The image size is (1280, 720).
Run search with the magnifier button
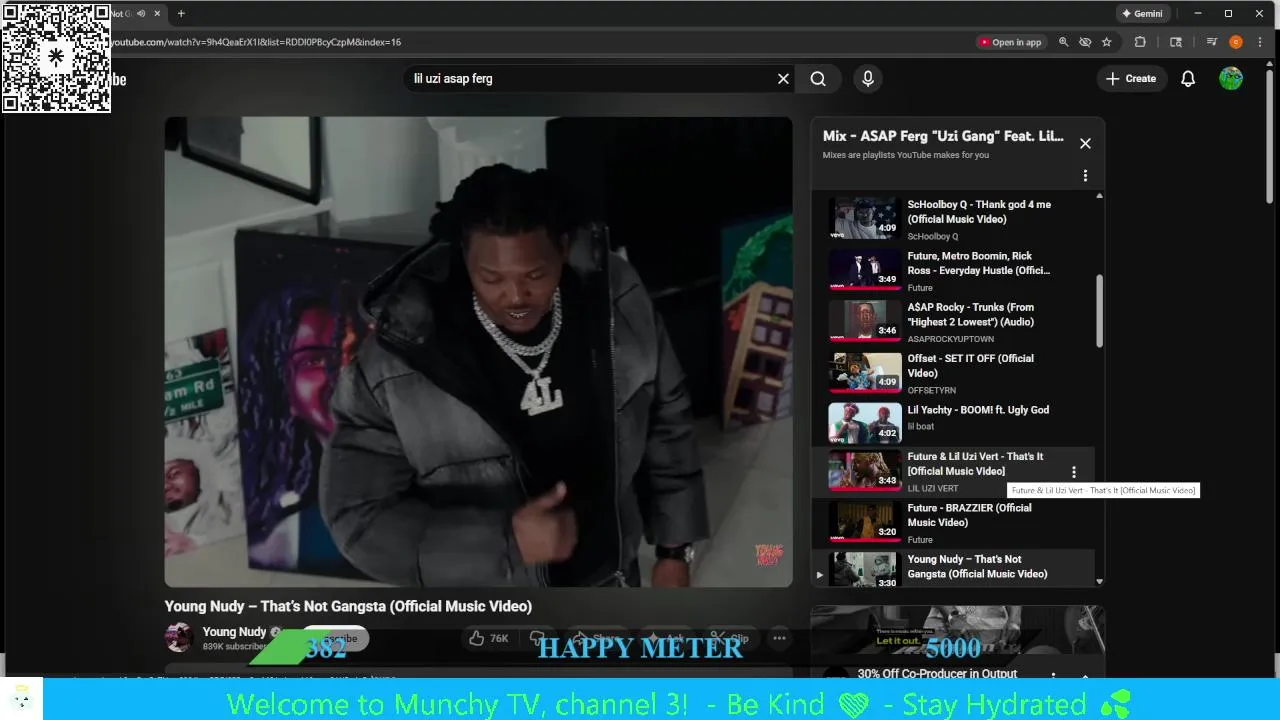coord(818,79)
